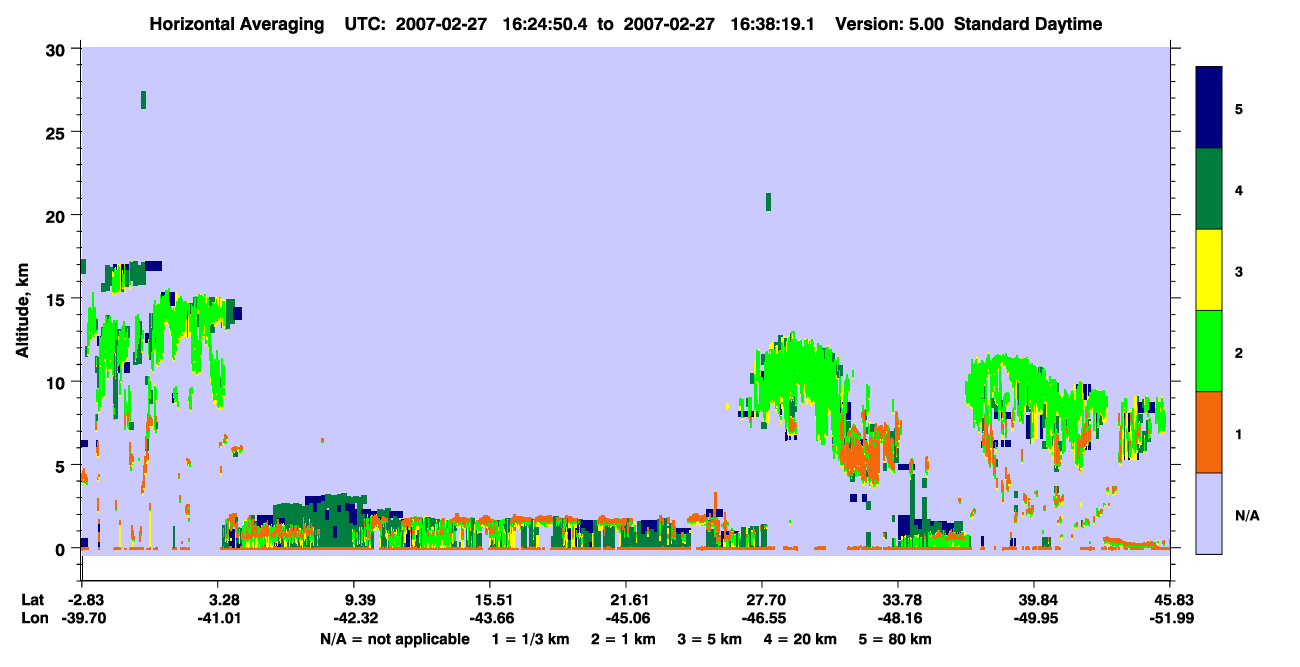Click longitude value '-48.16'
1300x667 pixels.
(x=898, y=618)
